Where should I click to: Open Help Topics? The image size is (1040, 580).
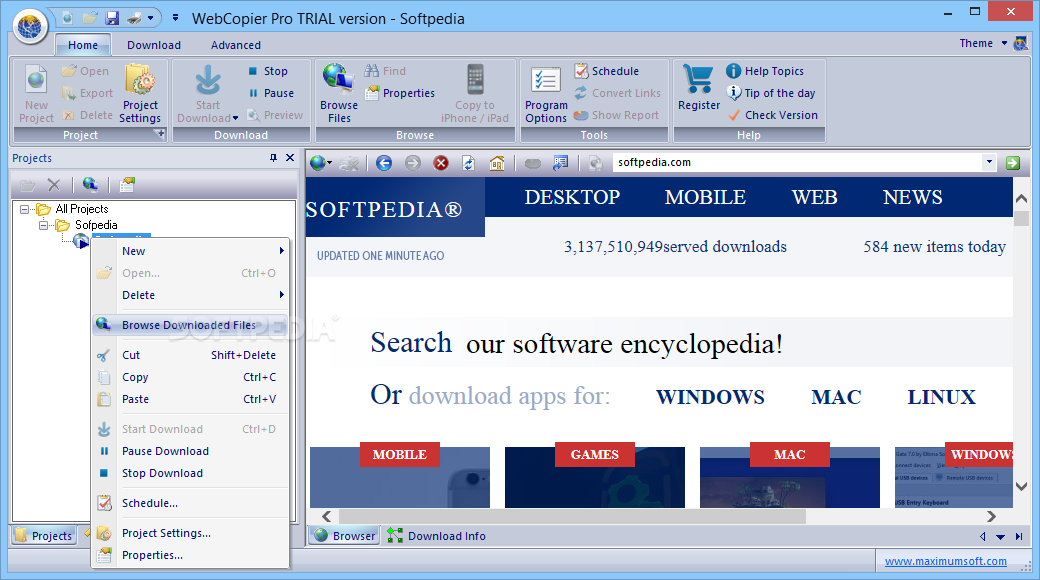pyautogui.click(x=765, y=71)
